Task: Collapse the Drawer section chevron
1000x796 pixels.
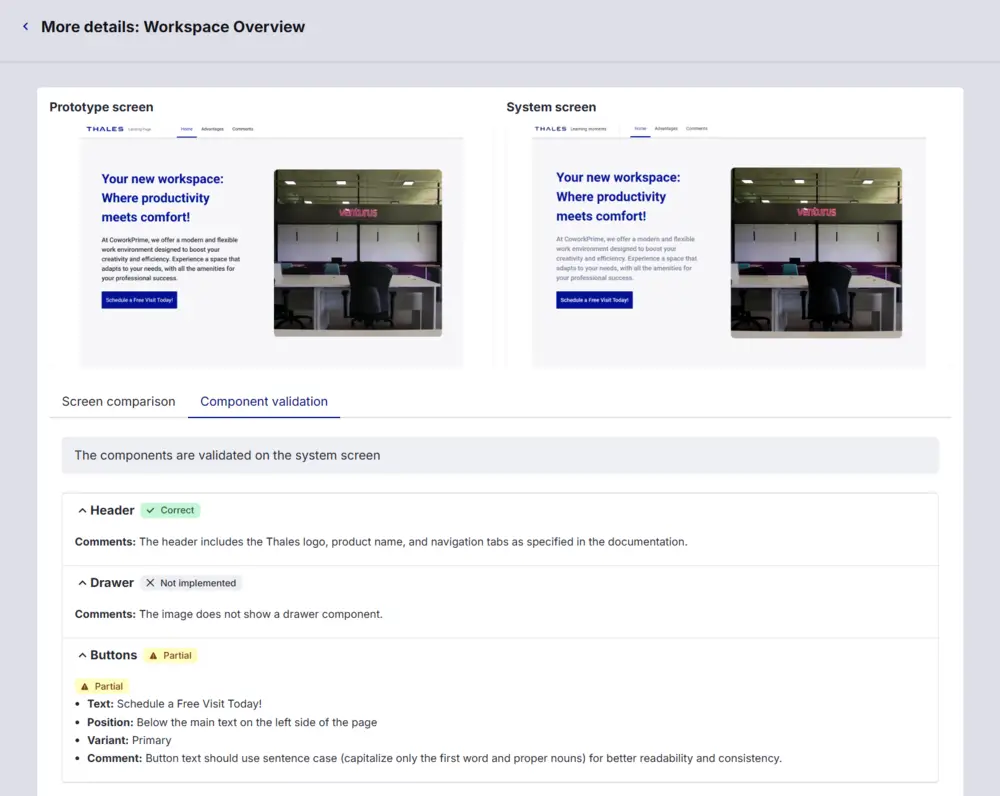Action: pyautogui.click(x=82, y=583)
